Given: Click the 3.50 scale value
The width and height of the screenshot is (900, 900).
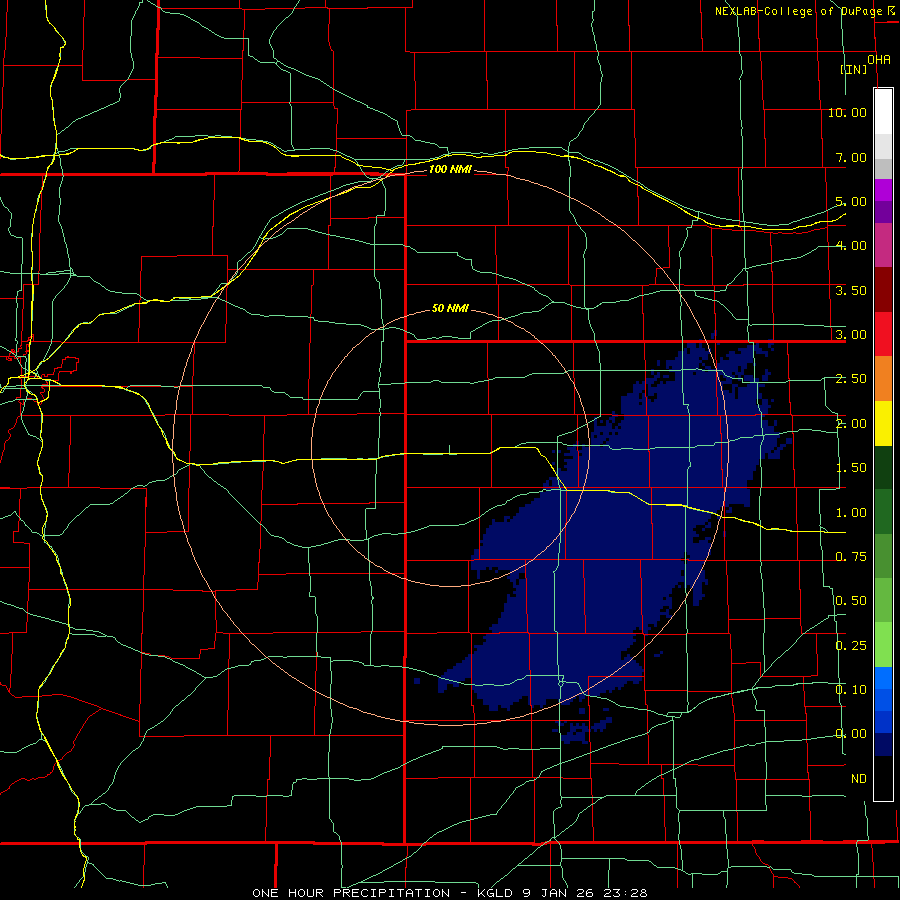Looking at the screenshot, I should point(851,290).
